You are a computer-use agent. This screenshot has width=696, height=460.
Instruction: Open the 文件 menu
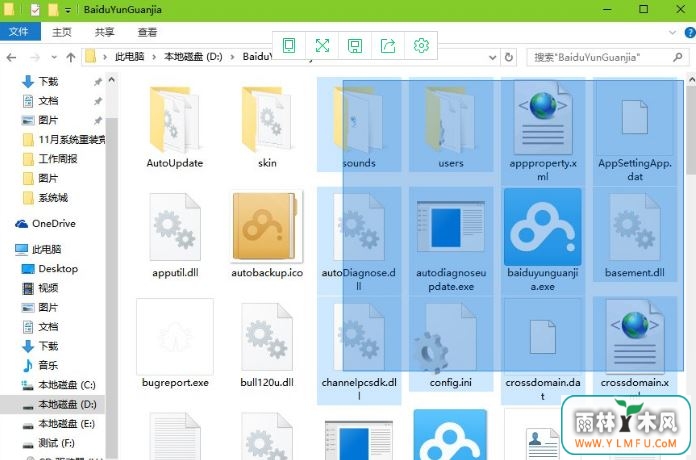(x=19, y=32)
